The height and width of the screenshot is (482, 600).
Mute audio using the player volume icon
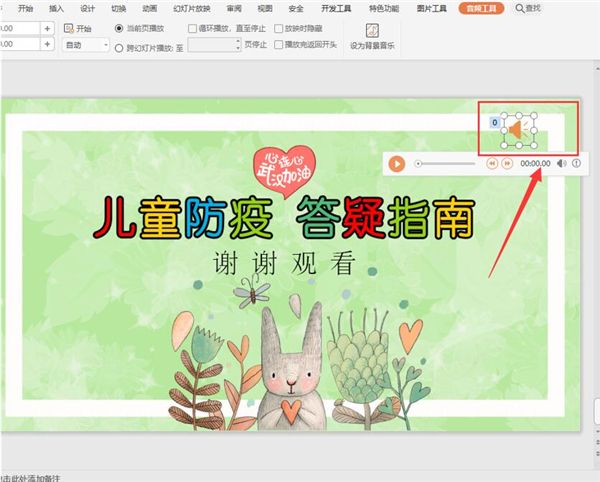click(561, 163)
